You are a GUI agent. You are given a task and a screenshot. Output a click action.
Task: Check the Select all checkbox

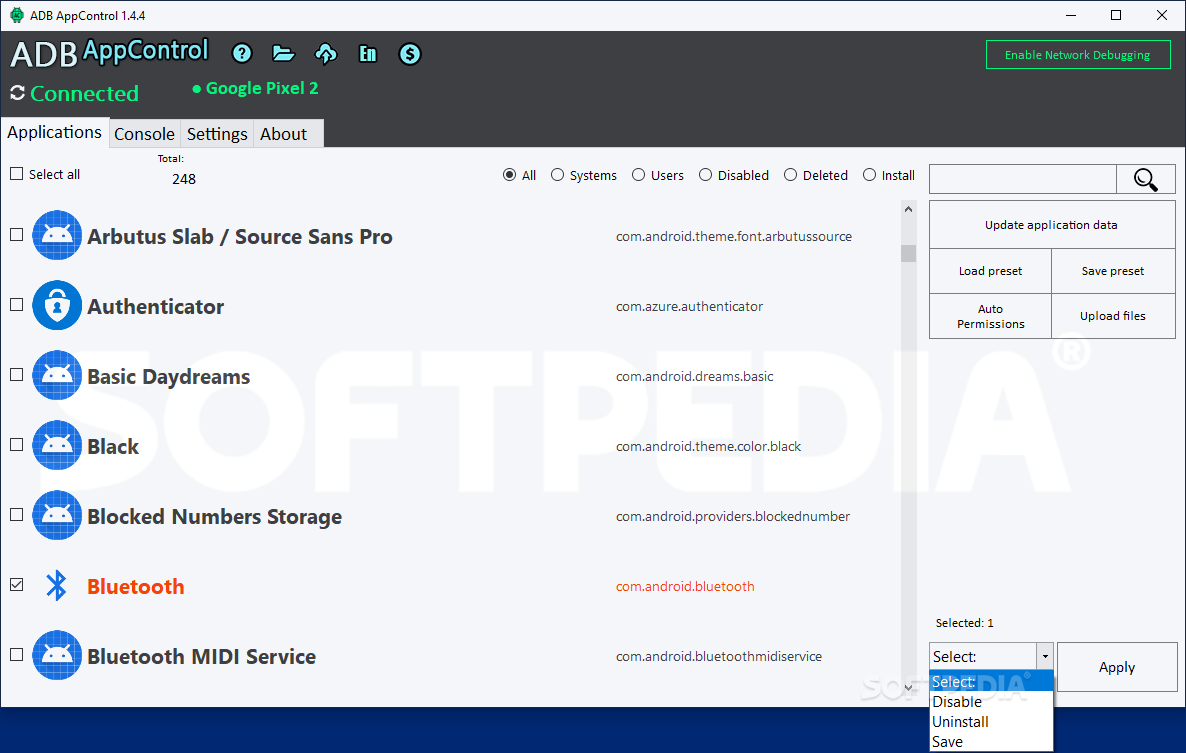pos(17,174)
